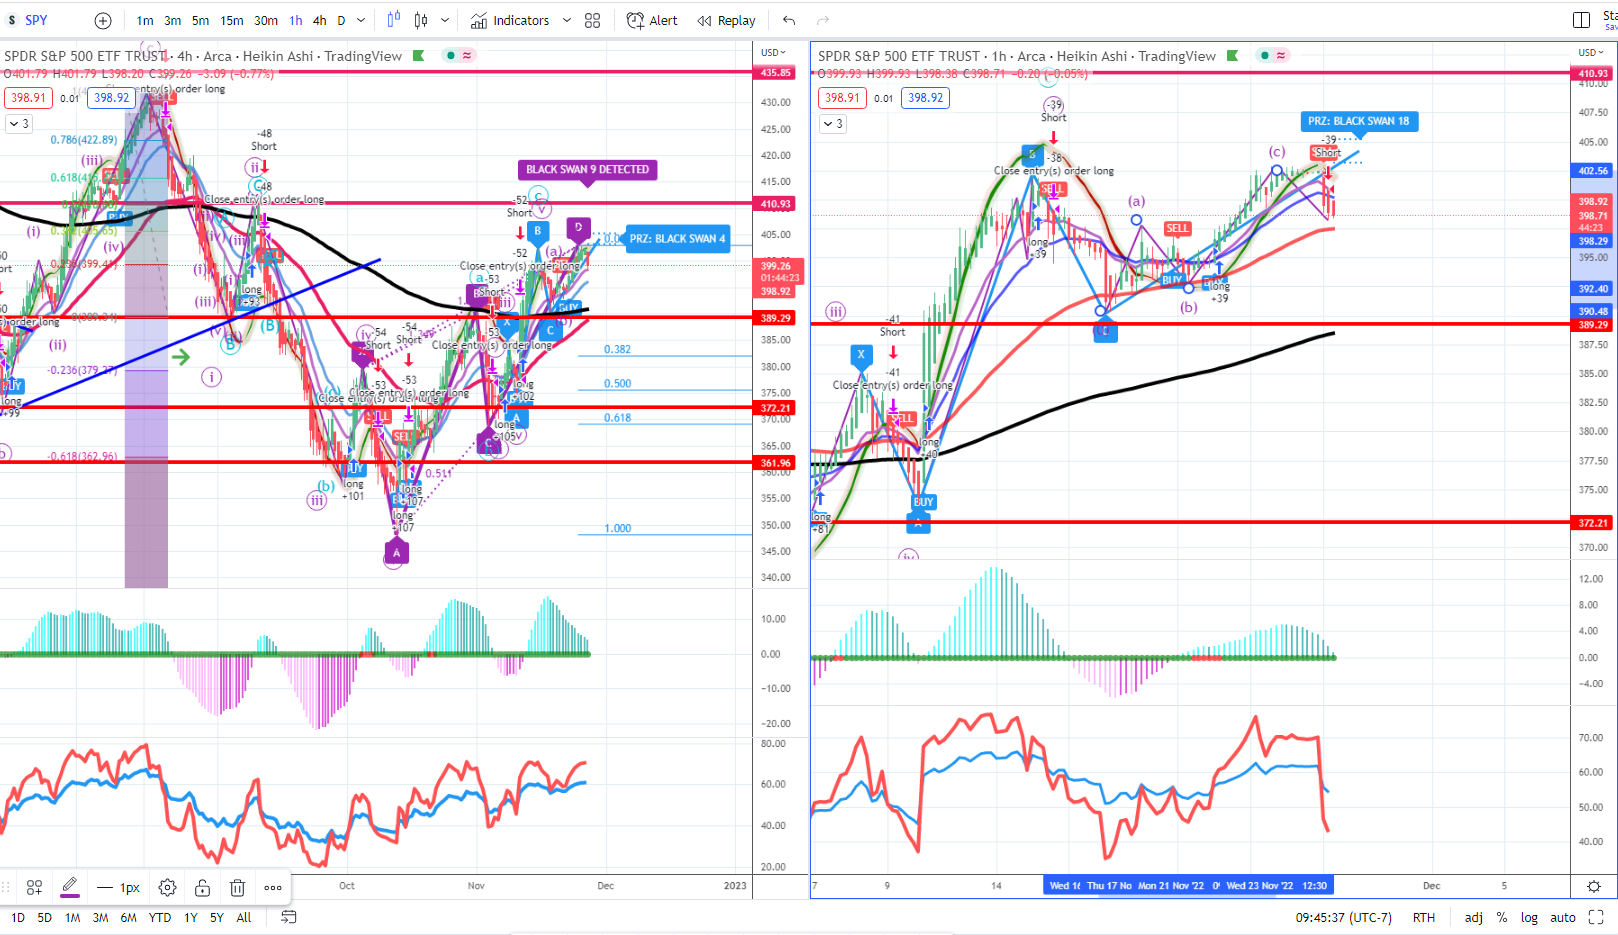The image size is (1618, 935).
Task: Click the 09:45:37 (UTC-7) timezone clock
Action: tap(1343, 918)
